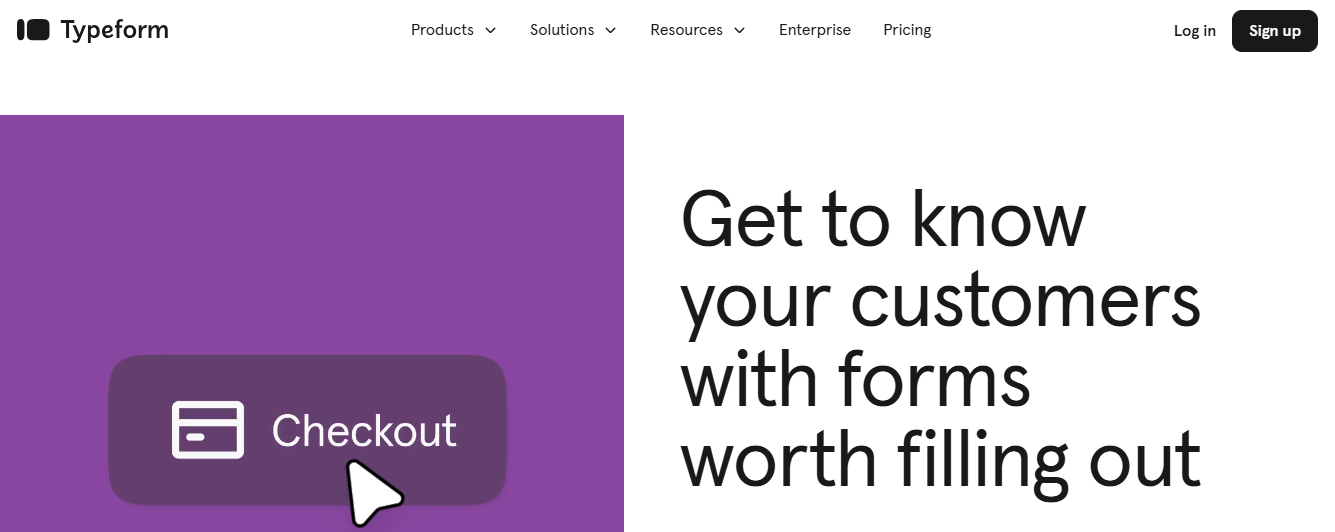Click the Log in link
This screenshot has height=532, width=1335.
[x=1195, y=31]
